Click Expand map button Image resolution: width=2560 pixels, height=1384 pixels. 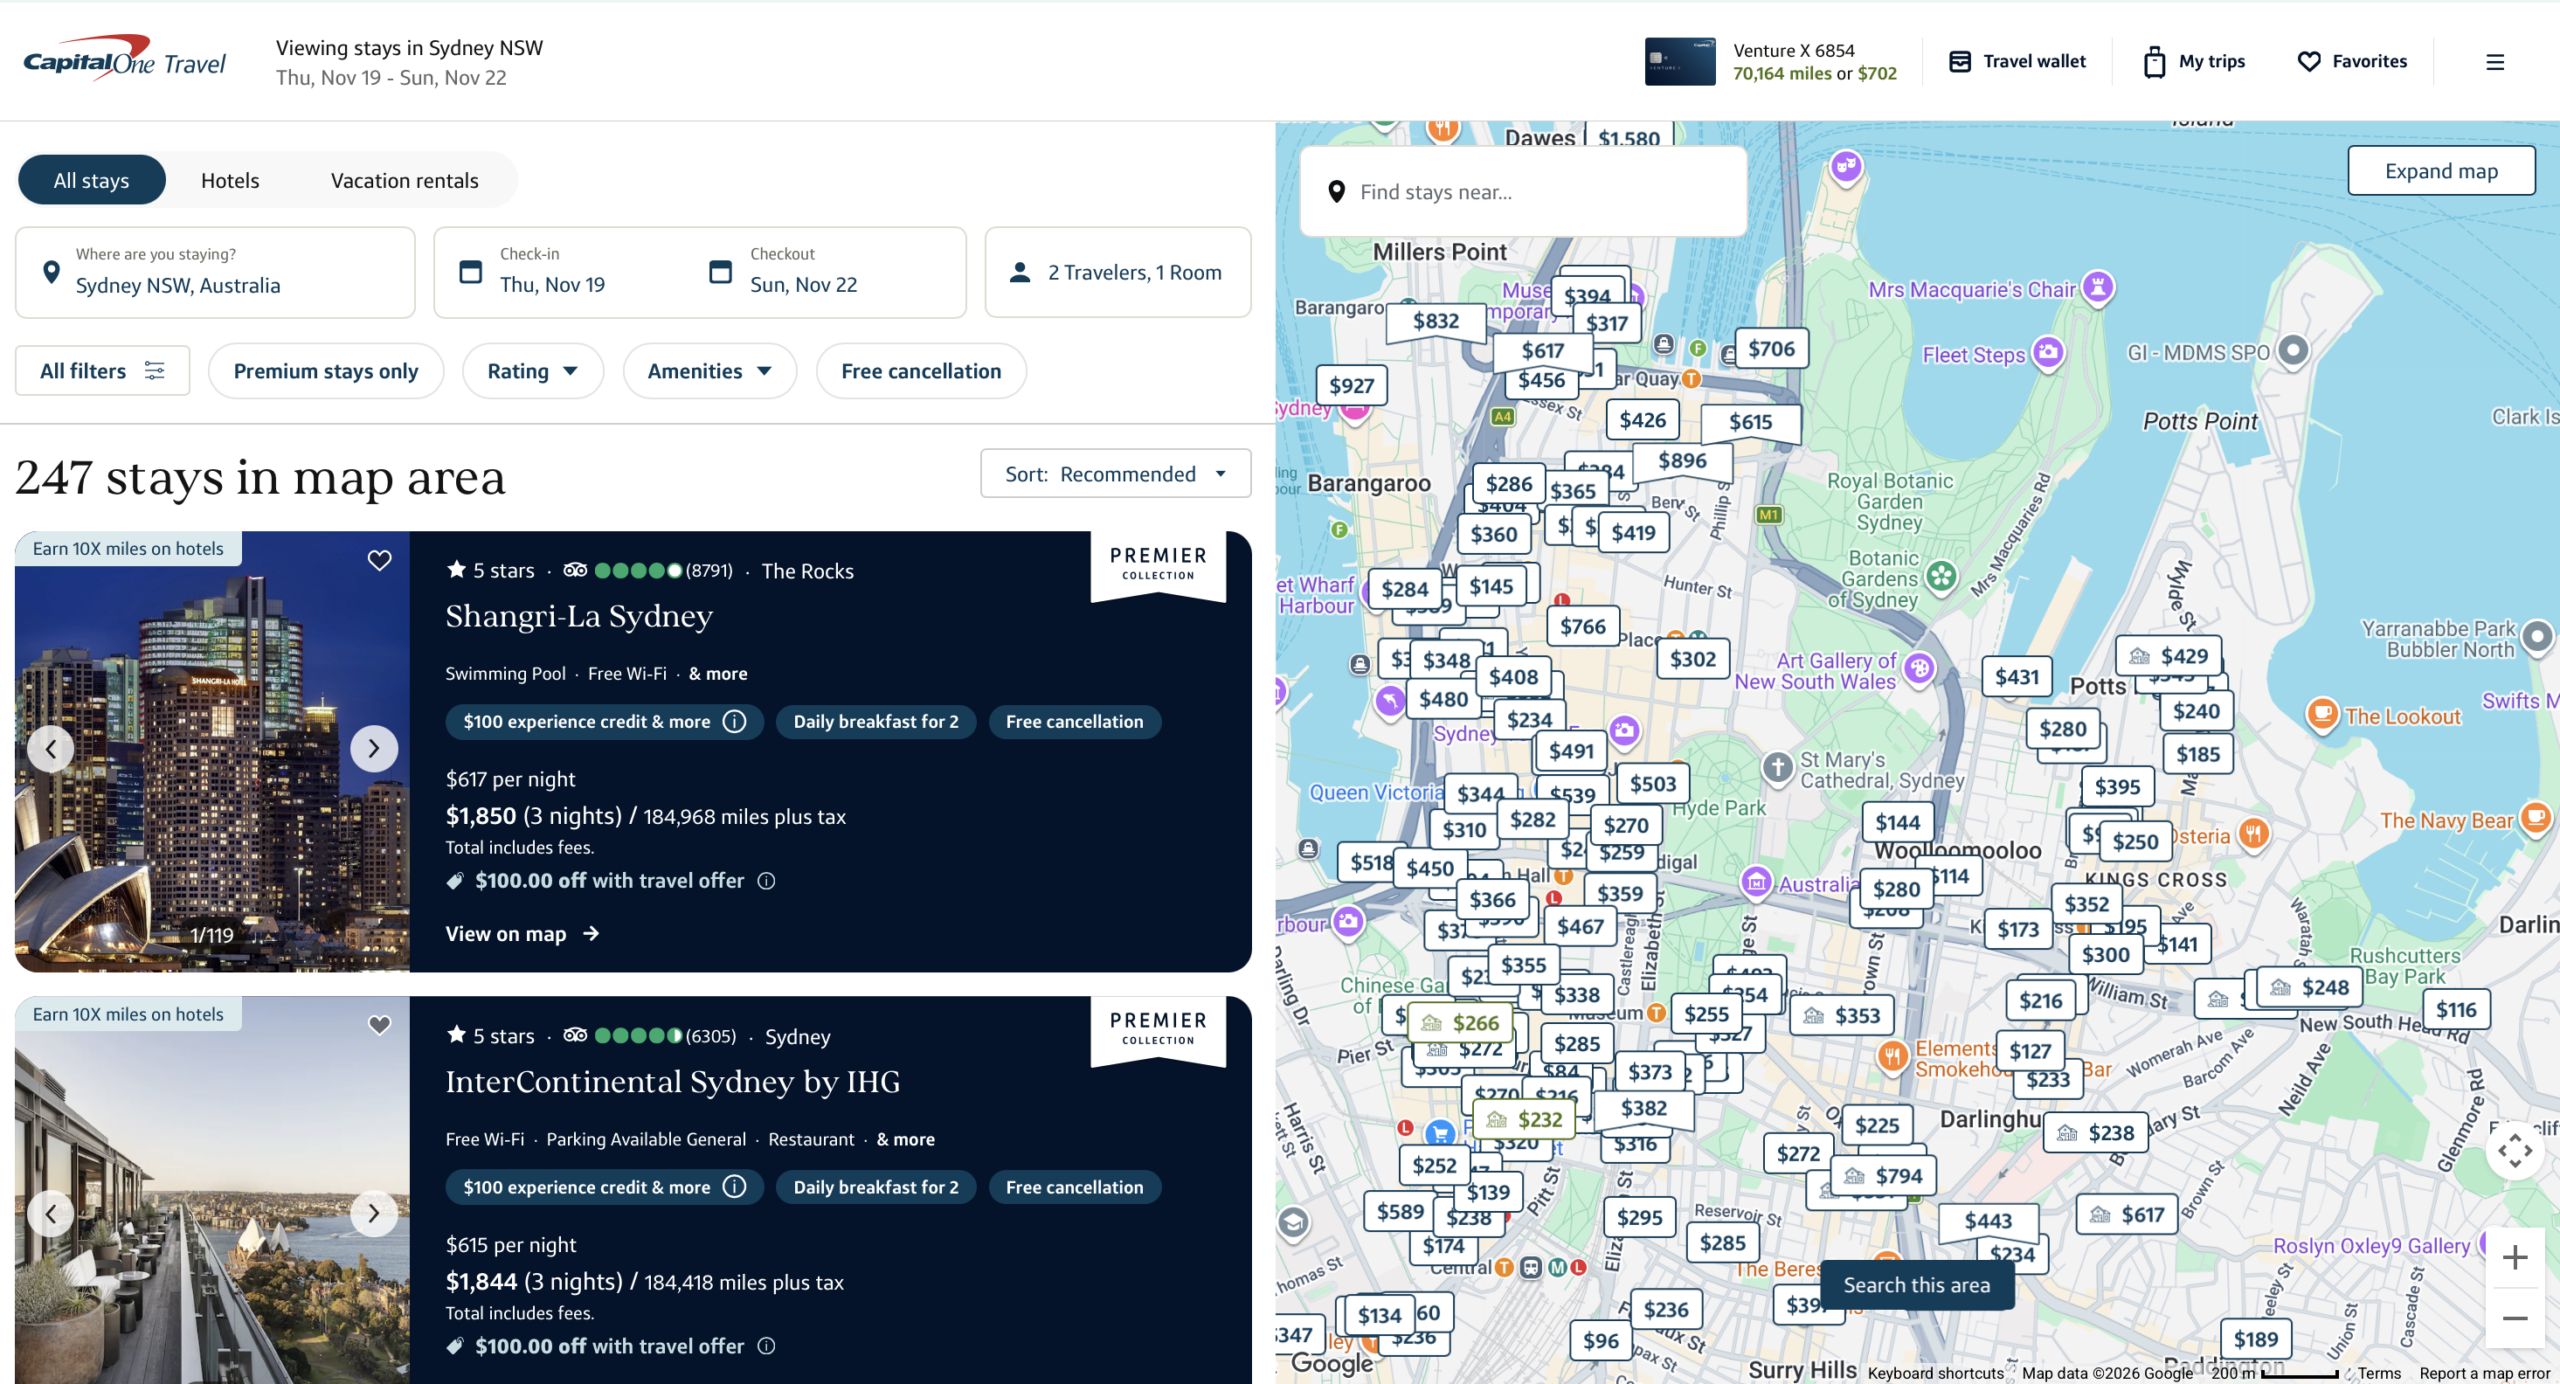pyautogui.click(x=2441, y=171)
